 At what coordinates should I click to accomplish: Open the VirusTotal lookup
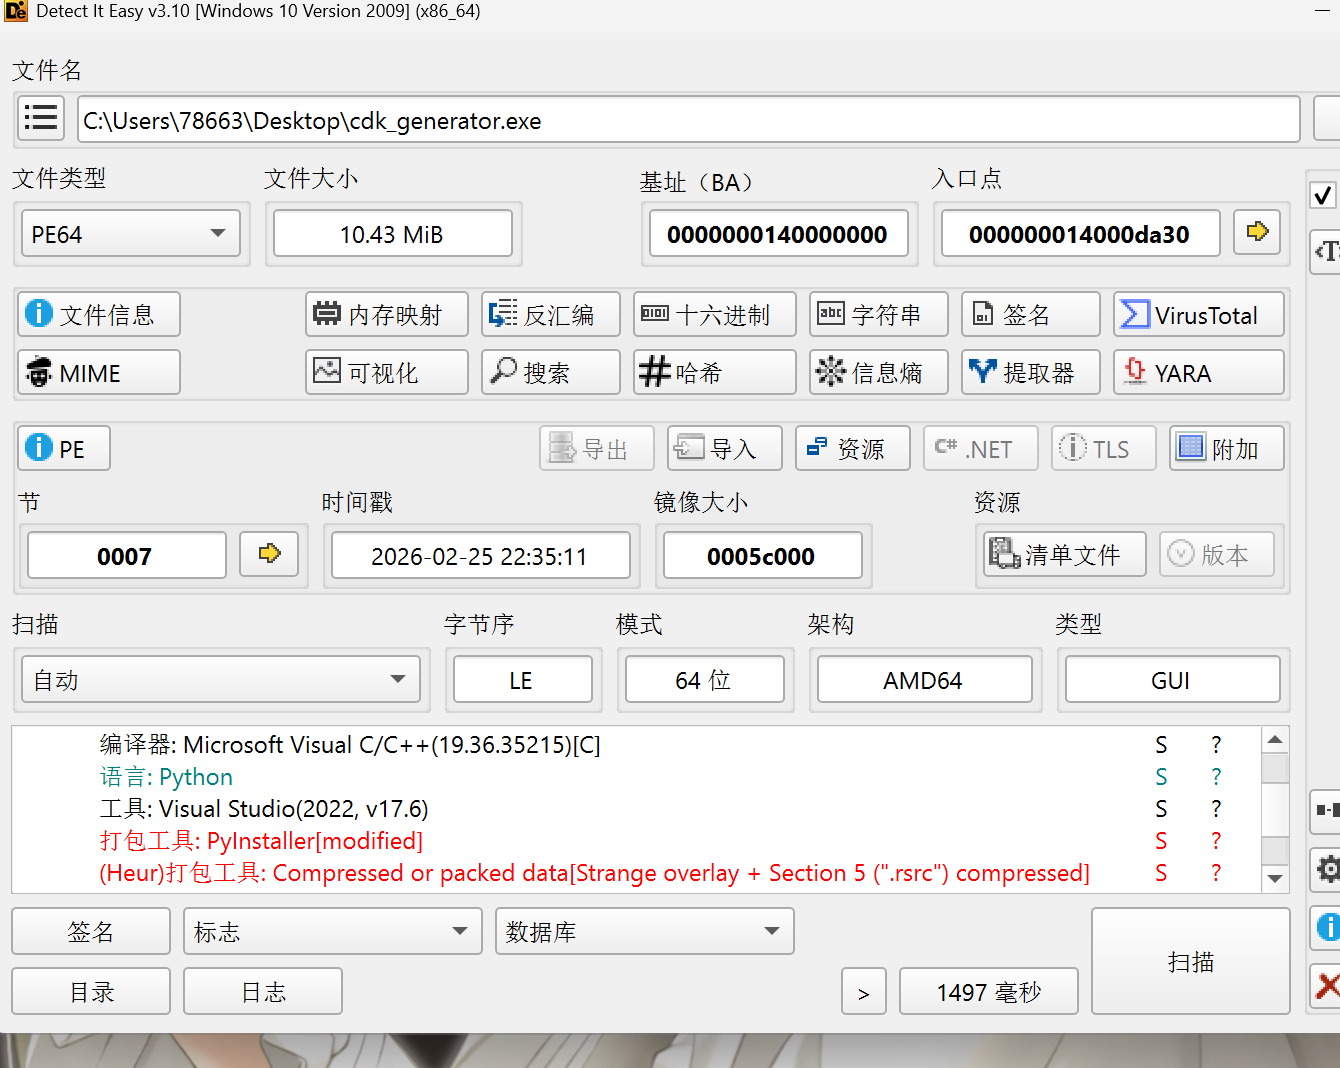pyautogui.click(x=1199, y=315)
